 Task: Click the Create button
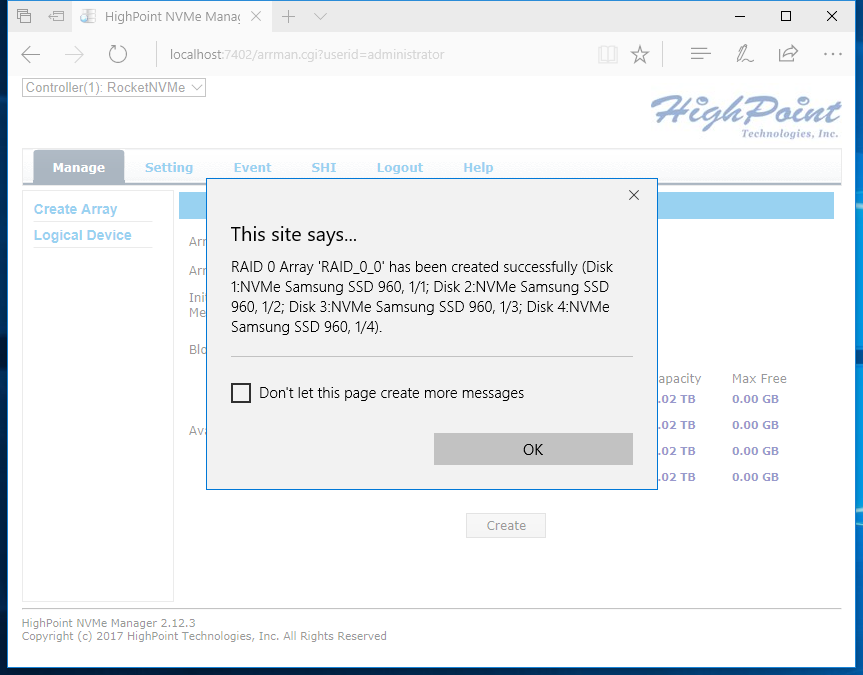tap(506, 525)
